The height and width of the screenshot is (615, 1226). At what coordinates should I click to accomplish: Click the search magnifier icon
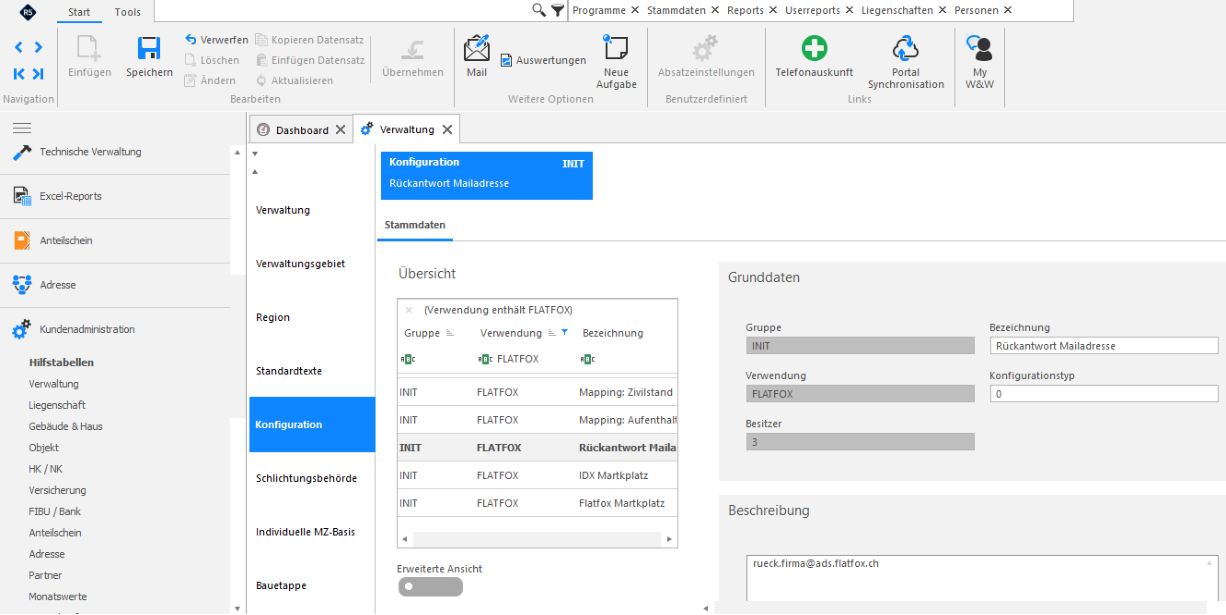click(x=539, y=10)
